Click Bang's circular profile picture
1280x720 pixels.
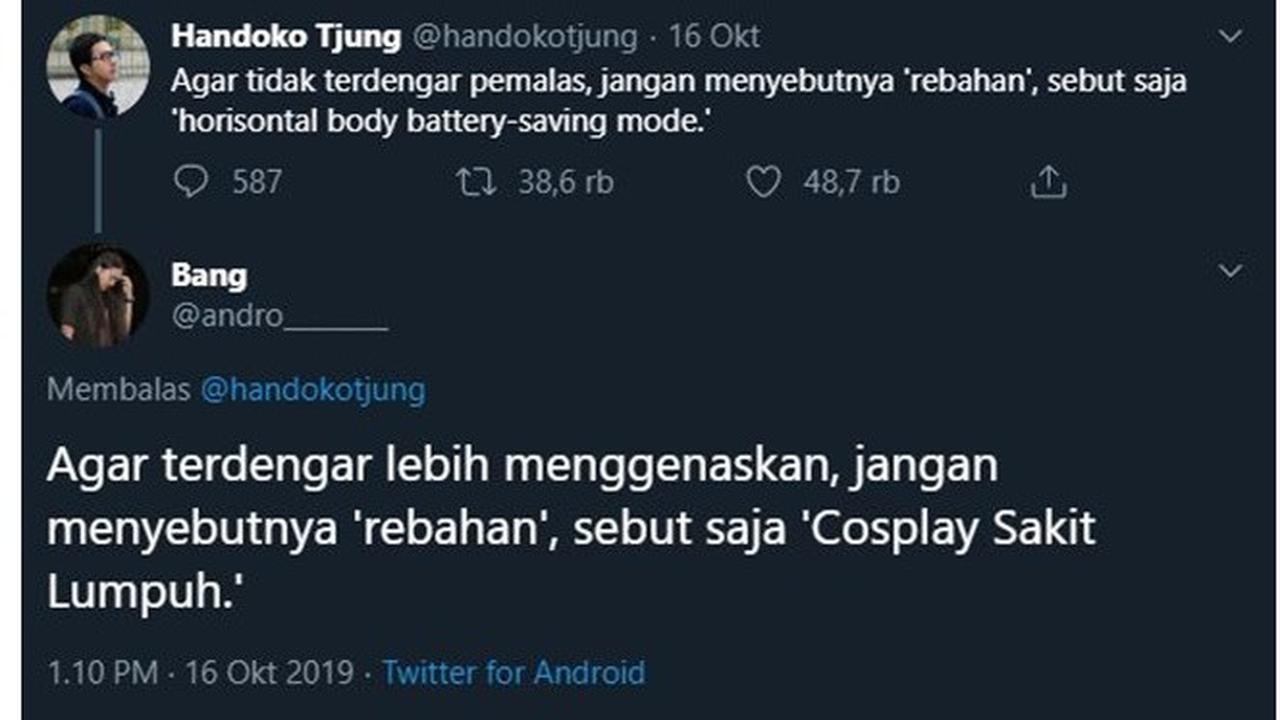point(96,295)
